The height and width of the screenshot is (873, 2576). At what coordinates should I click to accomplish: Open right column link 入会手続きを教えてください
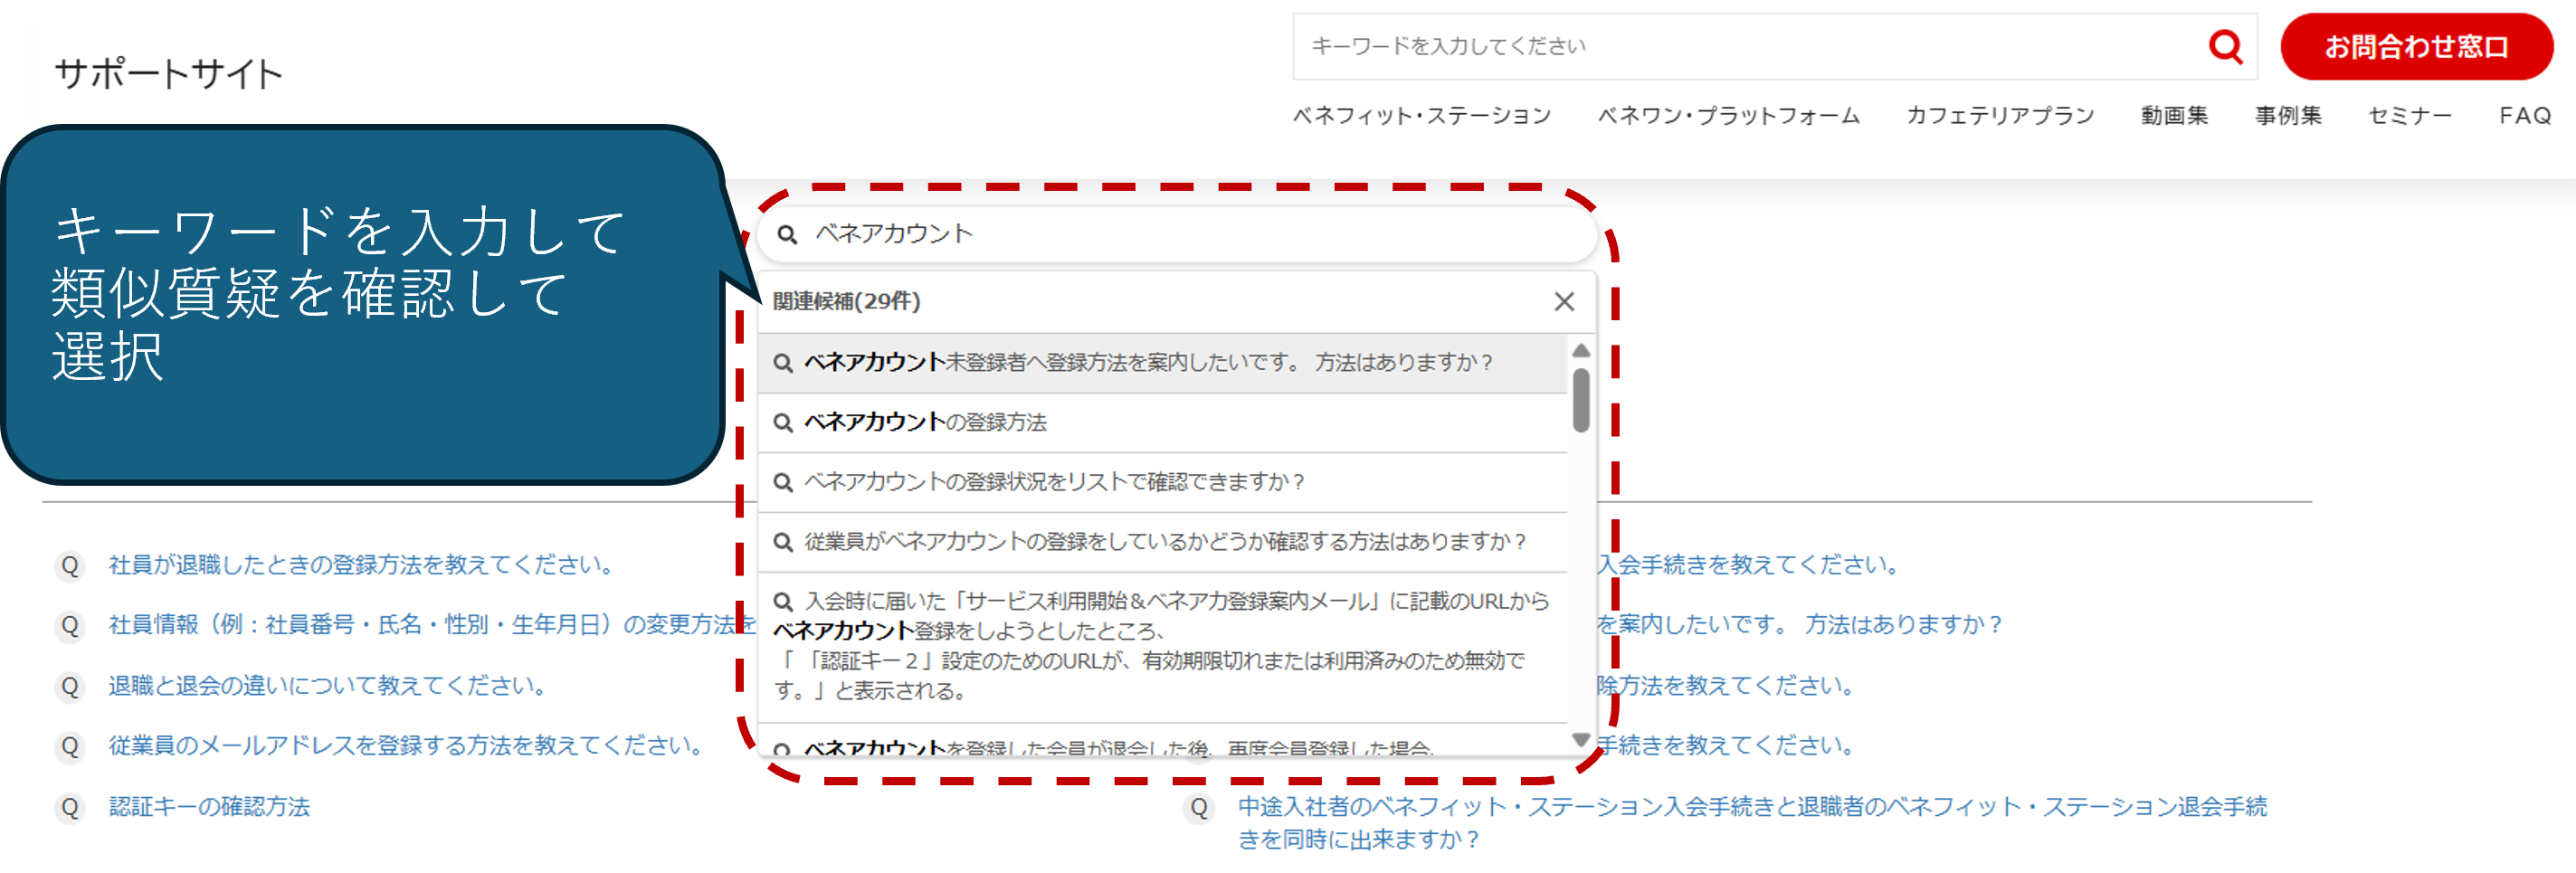point(1748,565)
